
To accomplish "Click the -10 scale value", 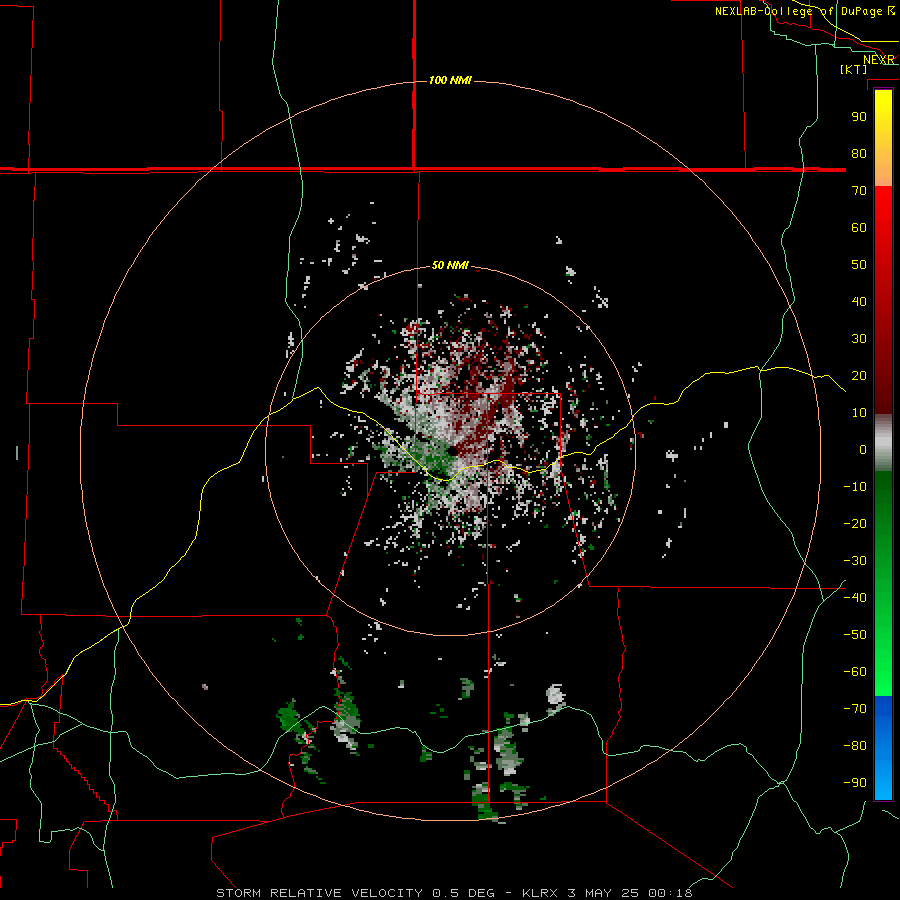I will click(x=855, y=487).
